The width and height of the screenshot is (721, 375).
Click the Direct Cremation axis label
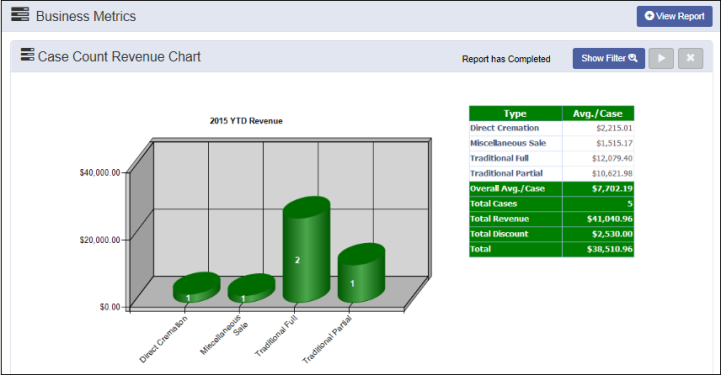[163, 339]
